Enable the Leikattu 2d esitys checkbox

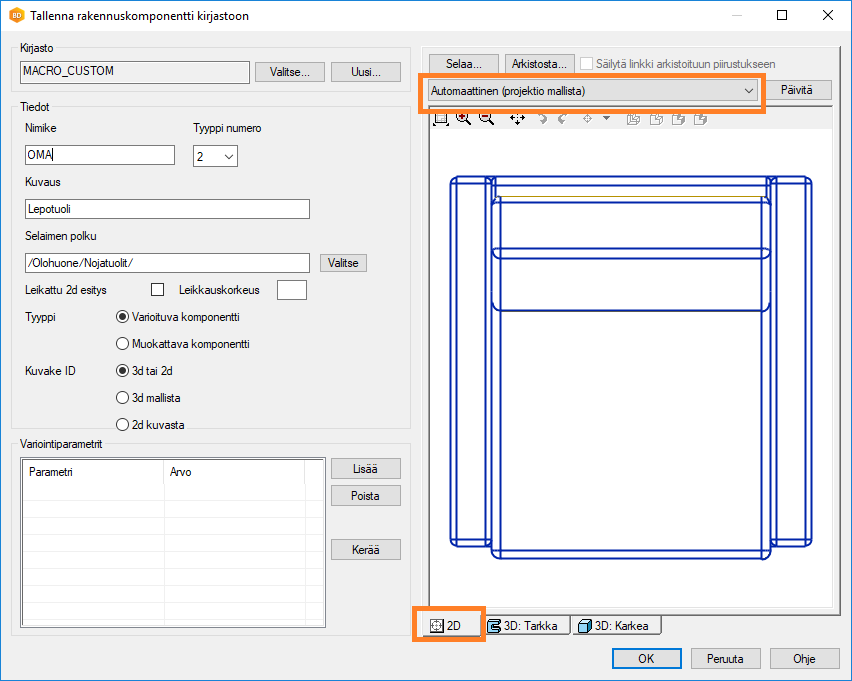(x=157, y=290)
